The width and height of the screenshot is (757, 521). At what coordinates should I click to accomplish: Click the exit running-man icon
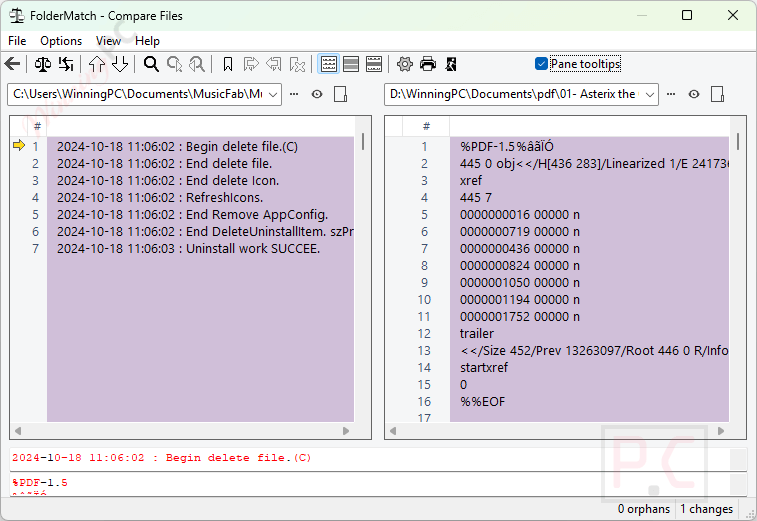click(x=451, y=64)
